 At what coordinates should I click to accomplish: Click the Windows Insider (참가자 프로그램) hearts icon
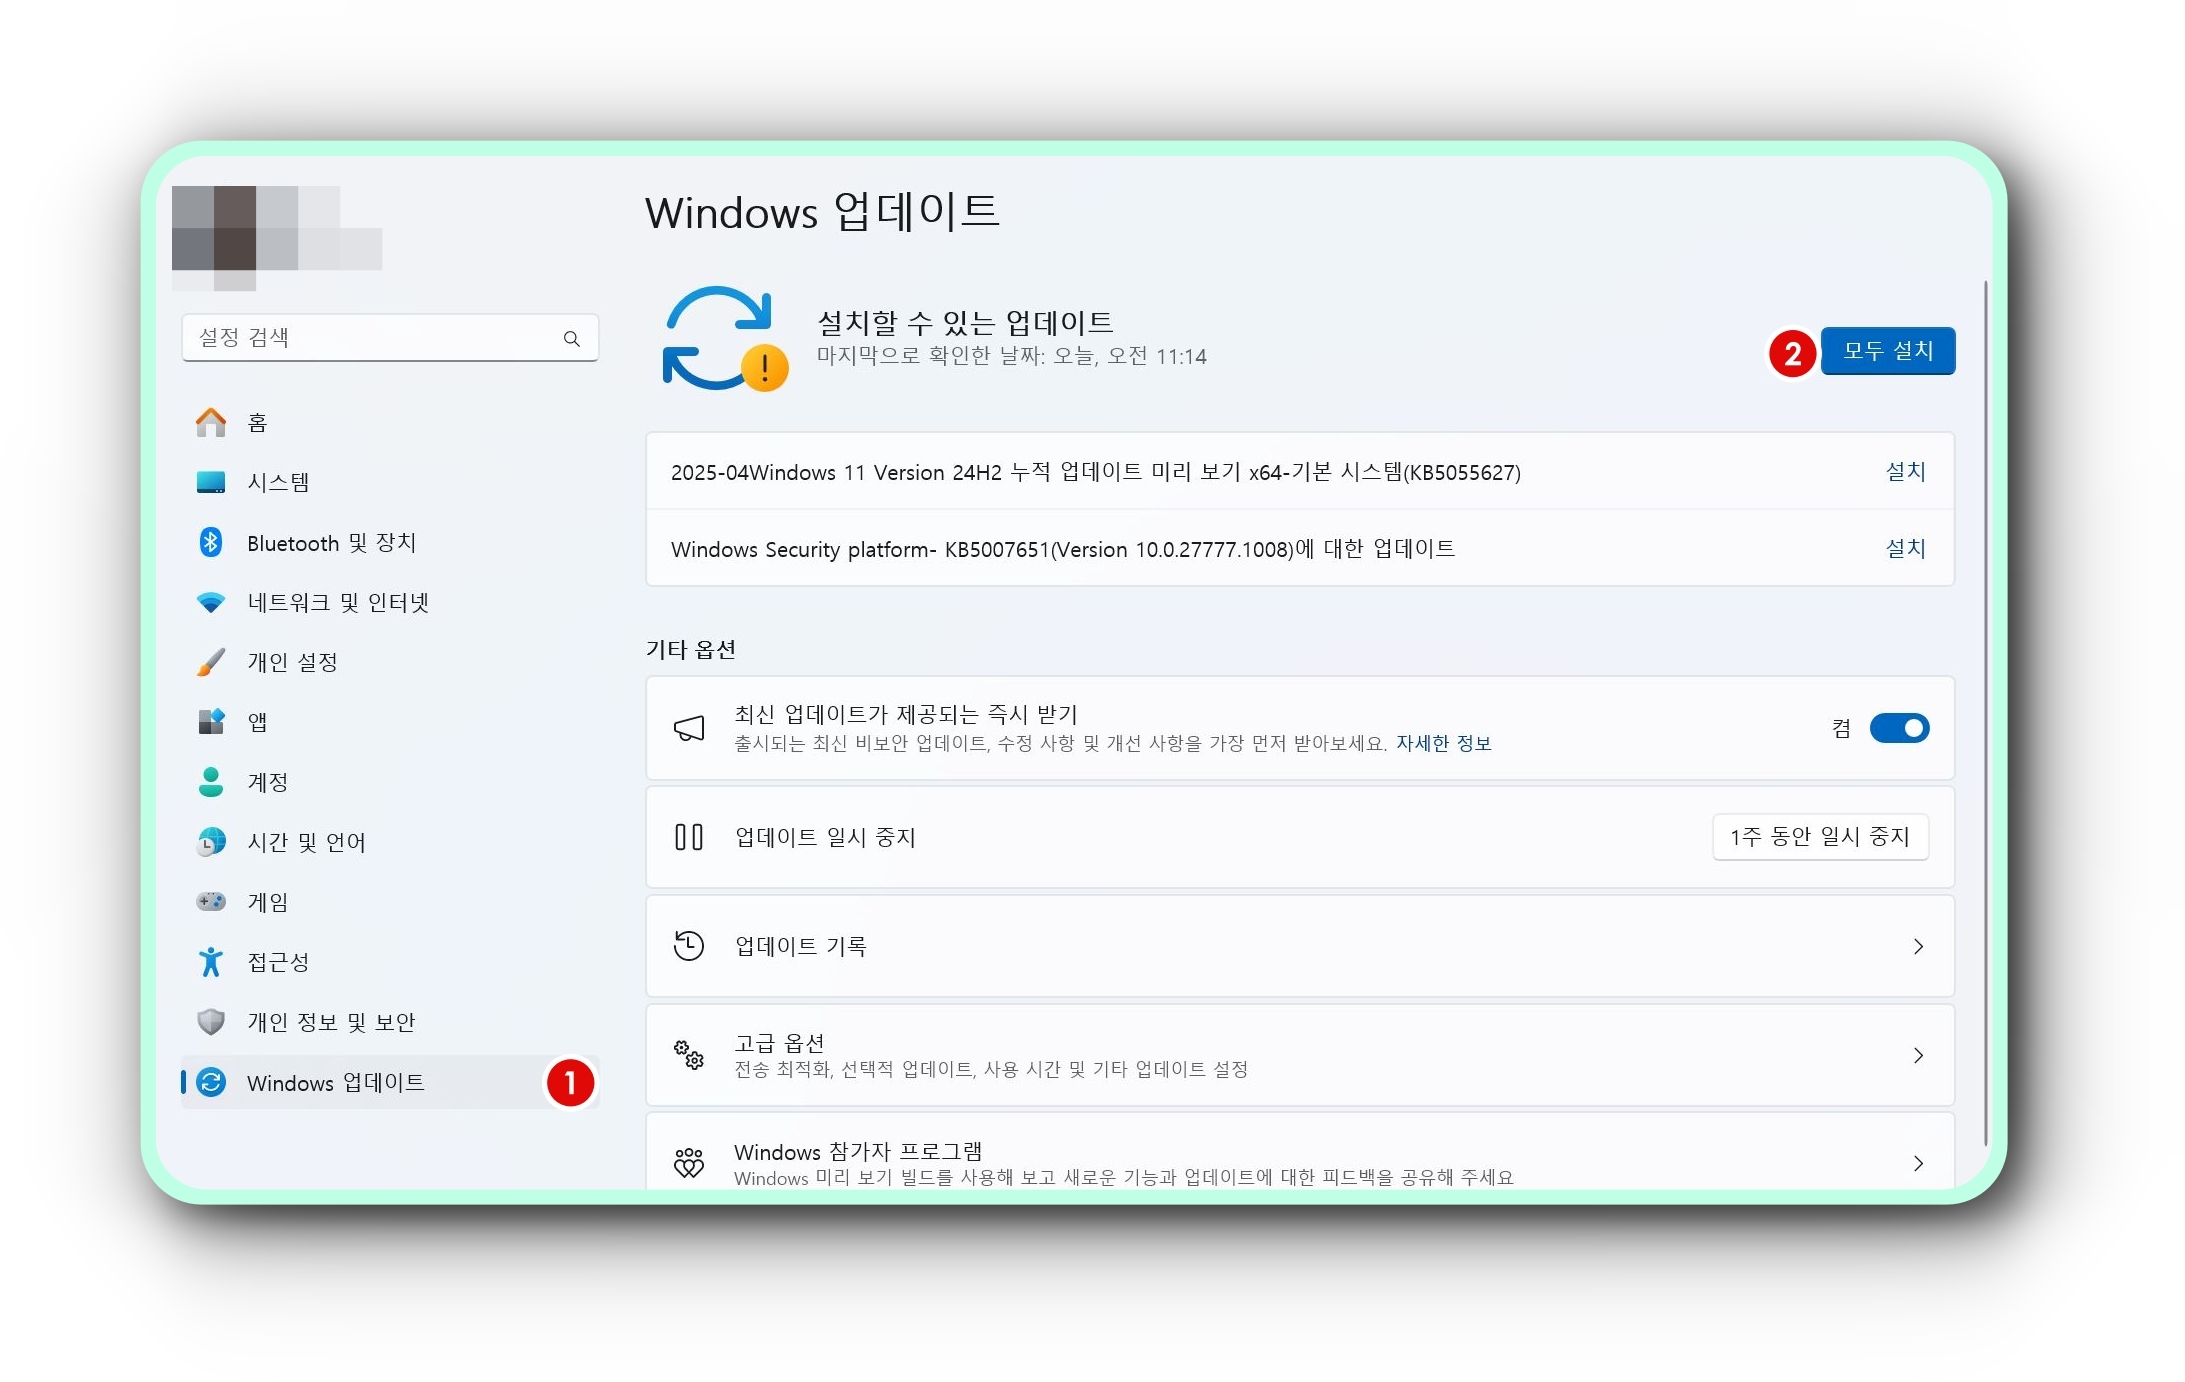click(689, 1163)
